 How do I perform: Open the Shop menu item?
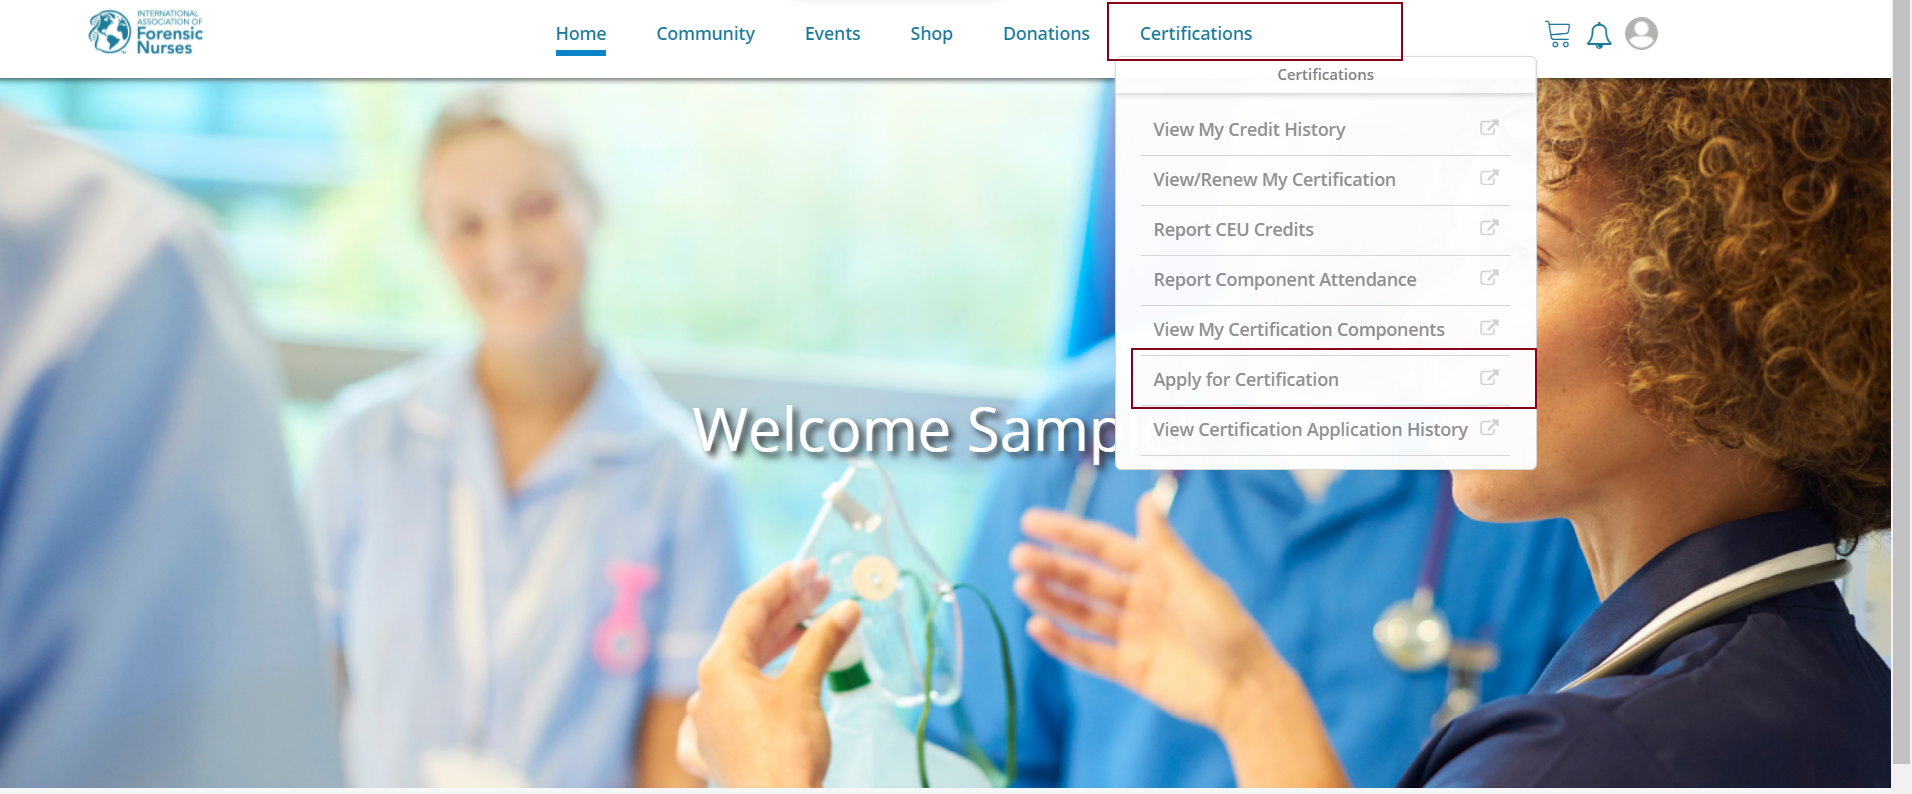point(931,34)
